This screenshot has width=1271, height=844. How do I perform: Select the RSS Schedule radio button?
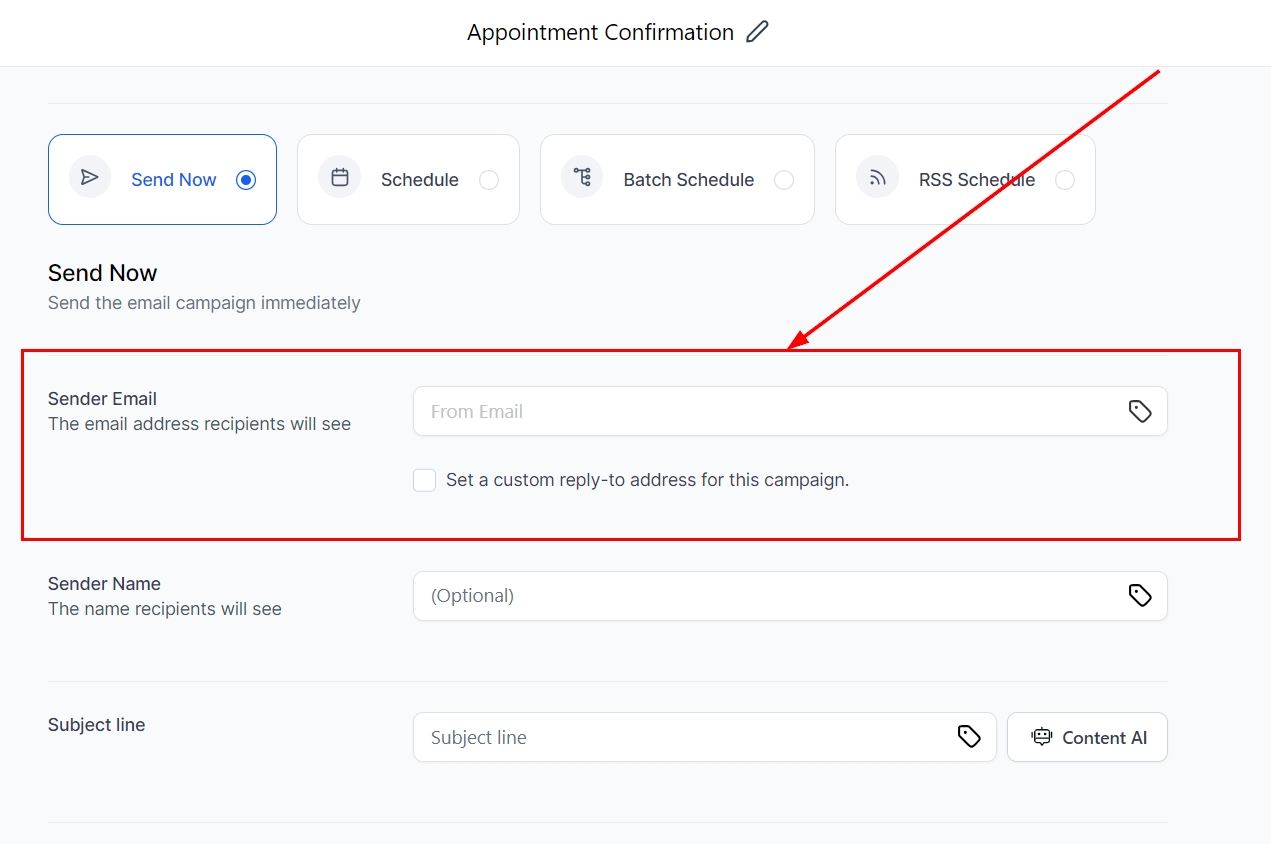coord(1065,180)
